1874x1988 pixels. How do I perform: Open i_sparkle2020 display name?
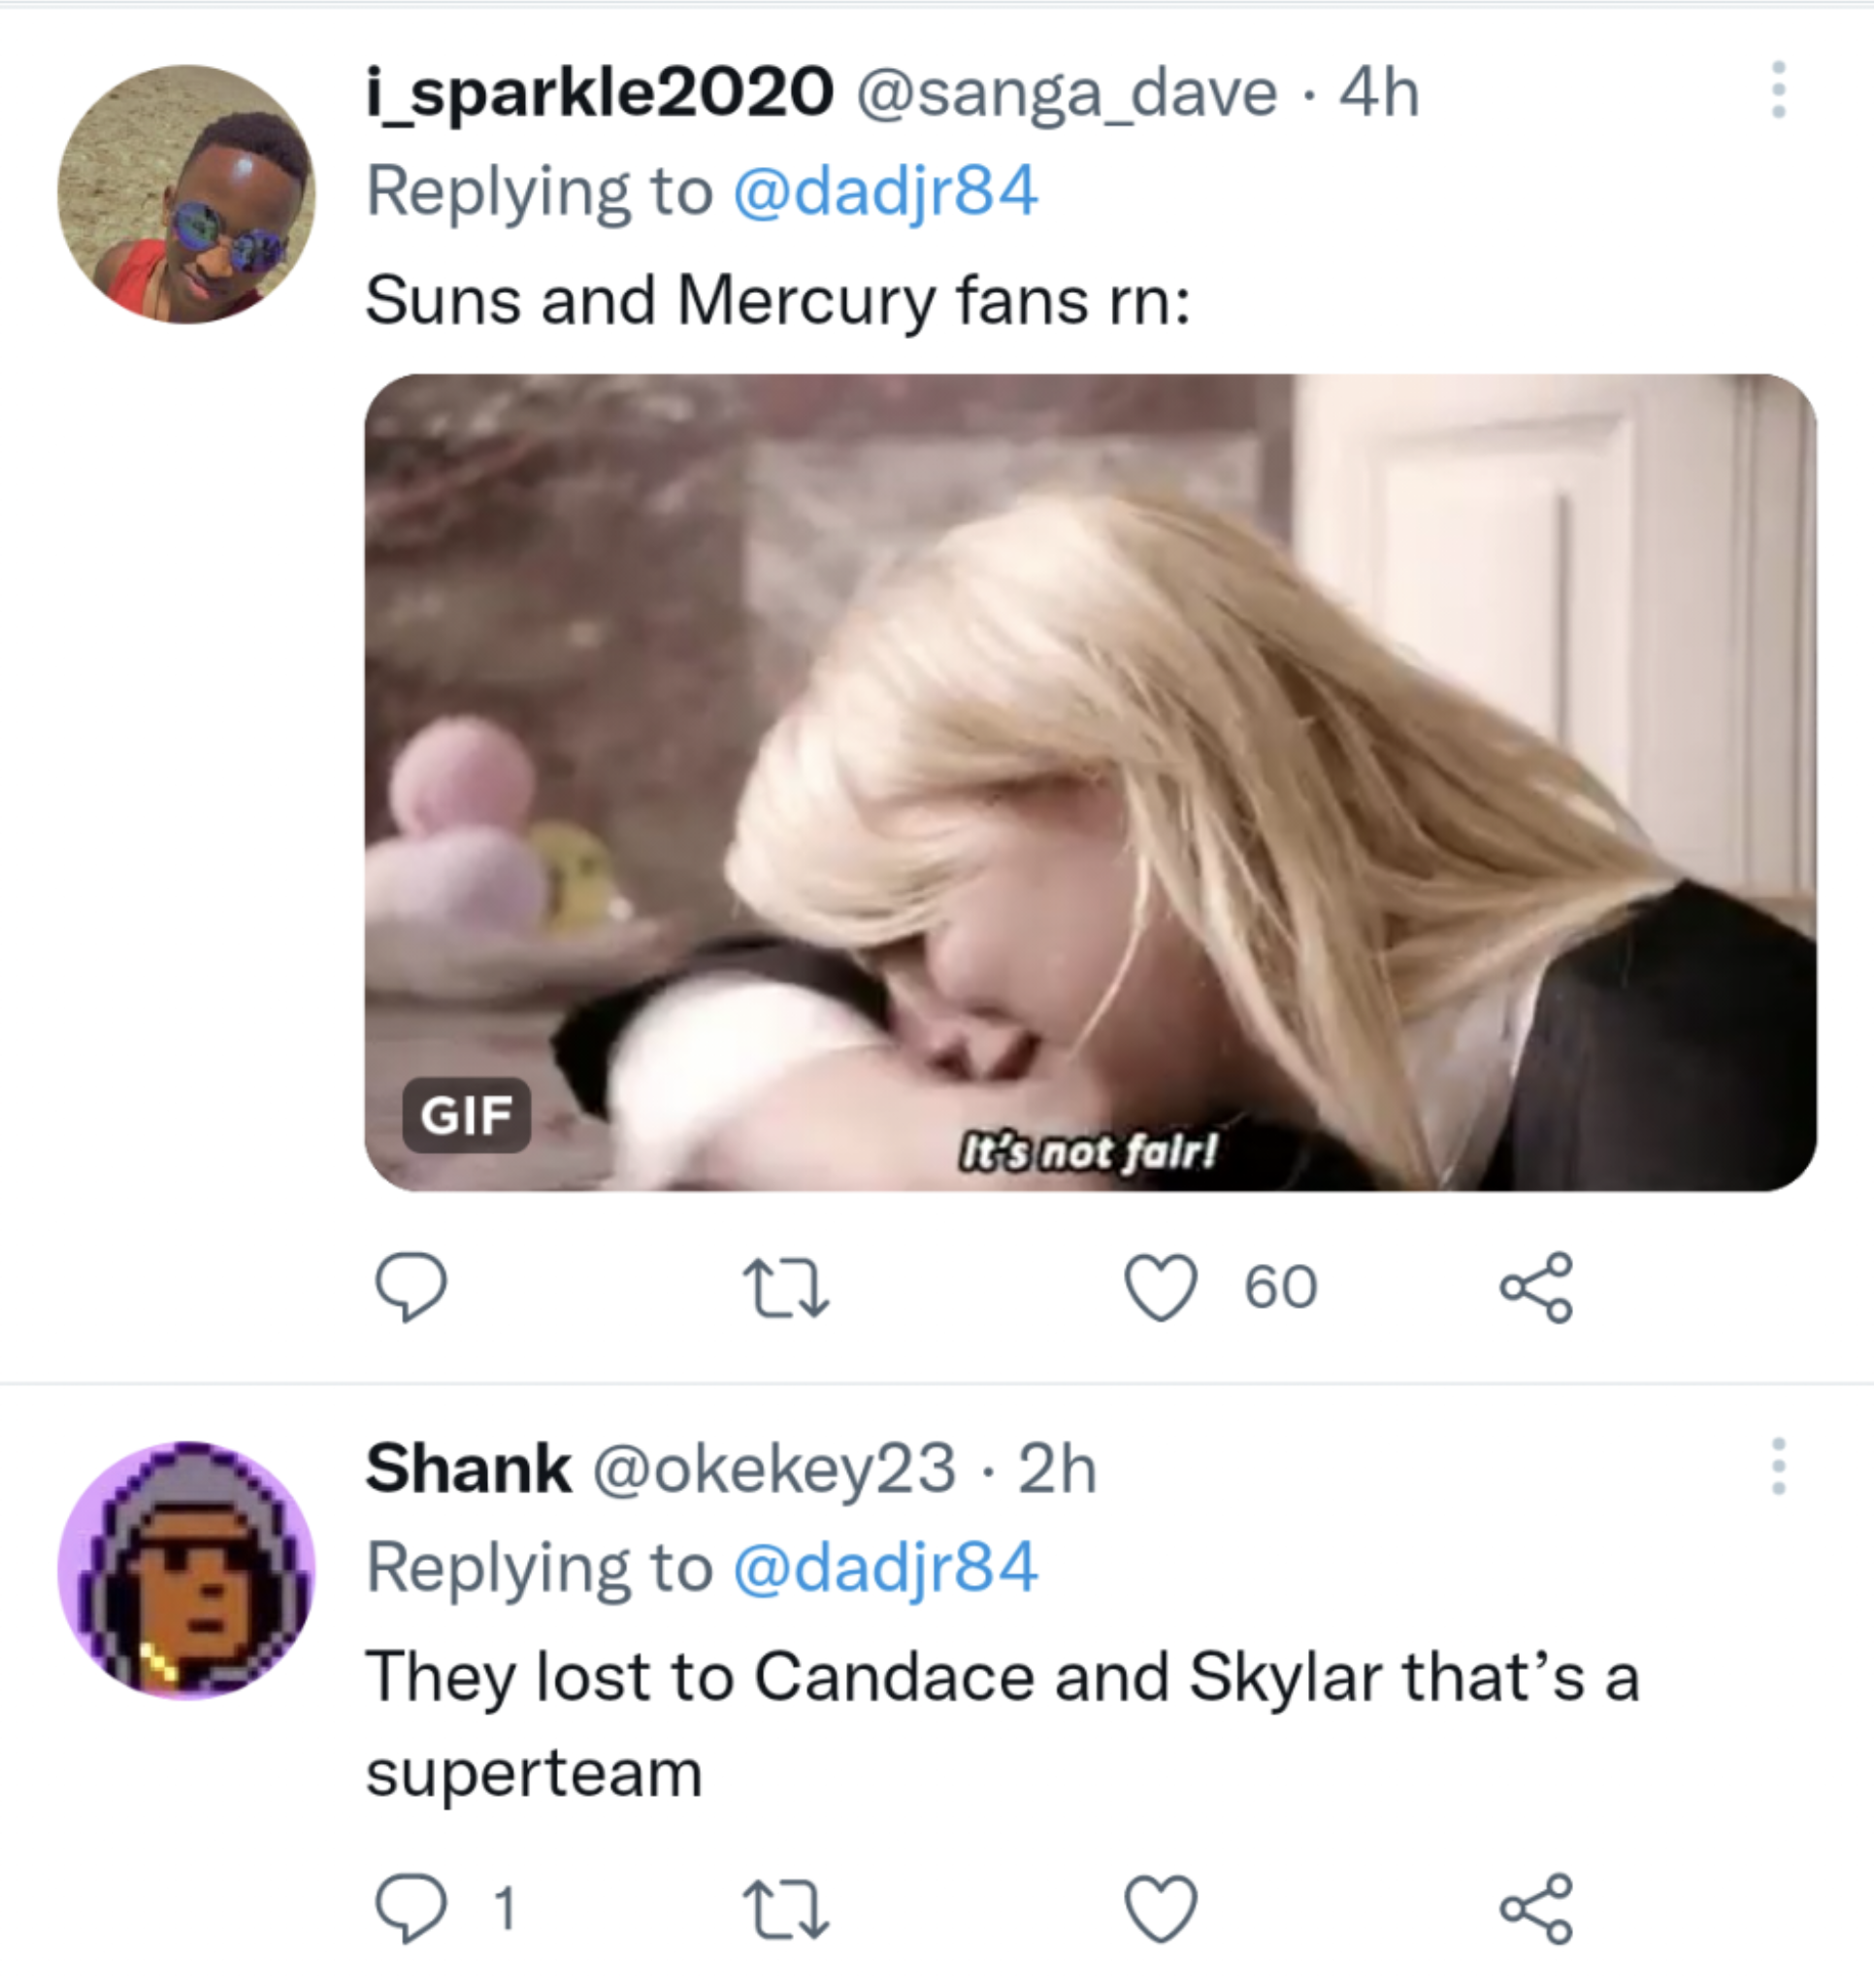click(x=599, y=92)
